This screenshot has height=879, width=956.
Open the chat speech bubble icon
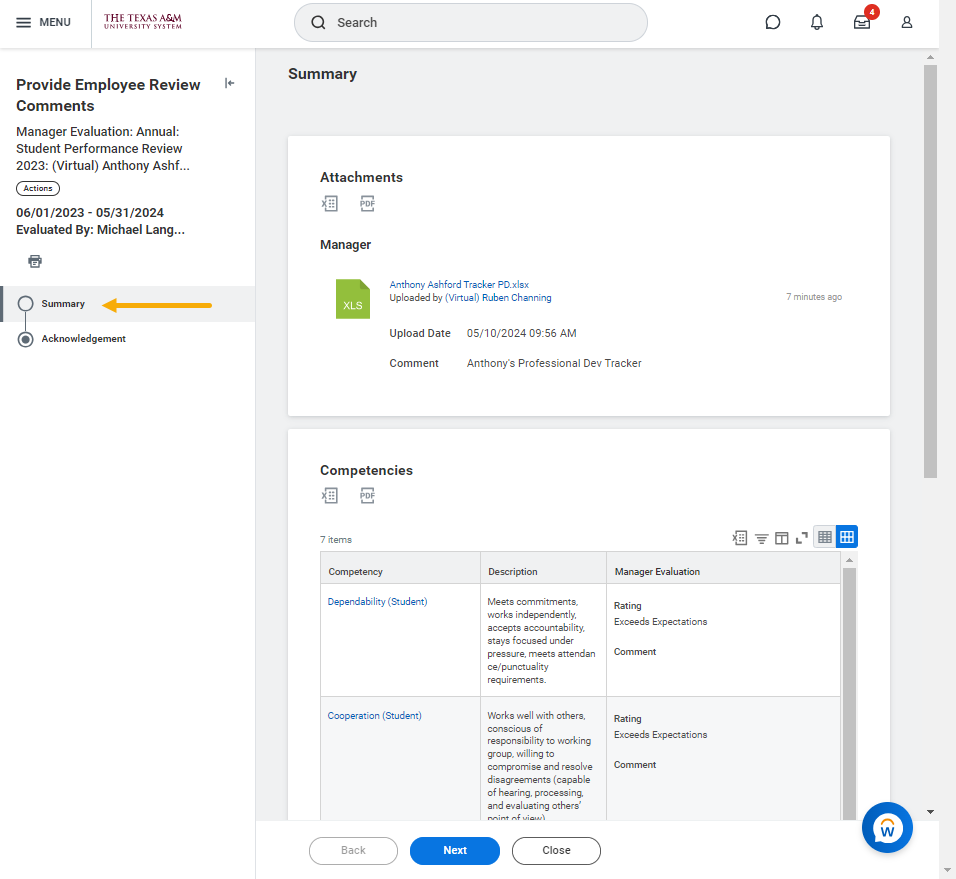pyautogui.click(x=773, y=23)
